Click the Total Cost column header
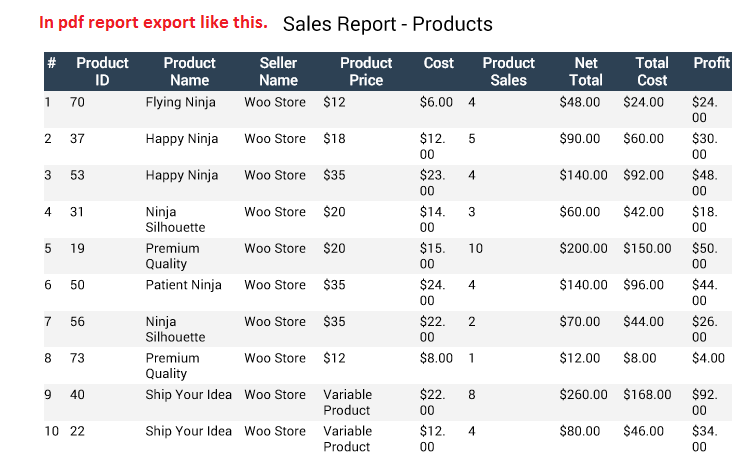Viewport: 754px width, 473px height. (x=652, y=71)
